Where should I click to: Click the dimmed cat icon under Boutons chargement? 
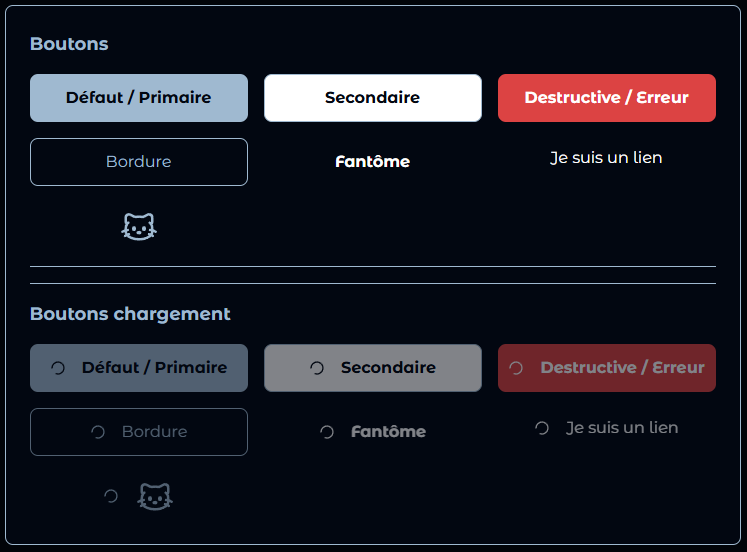(x=155, y=496)
